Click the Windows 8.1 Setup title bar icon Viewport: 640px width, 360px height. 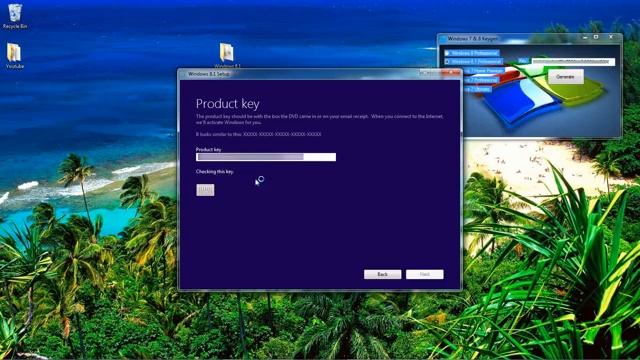click(x=183, y=74)
